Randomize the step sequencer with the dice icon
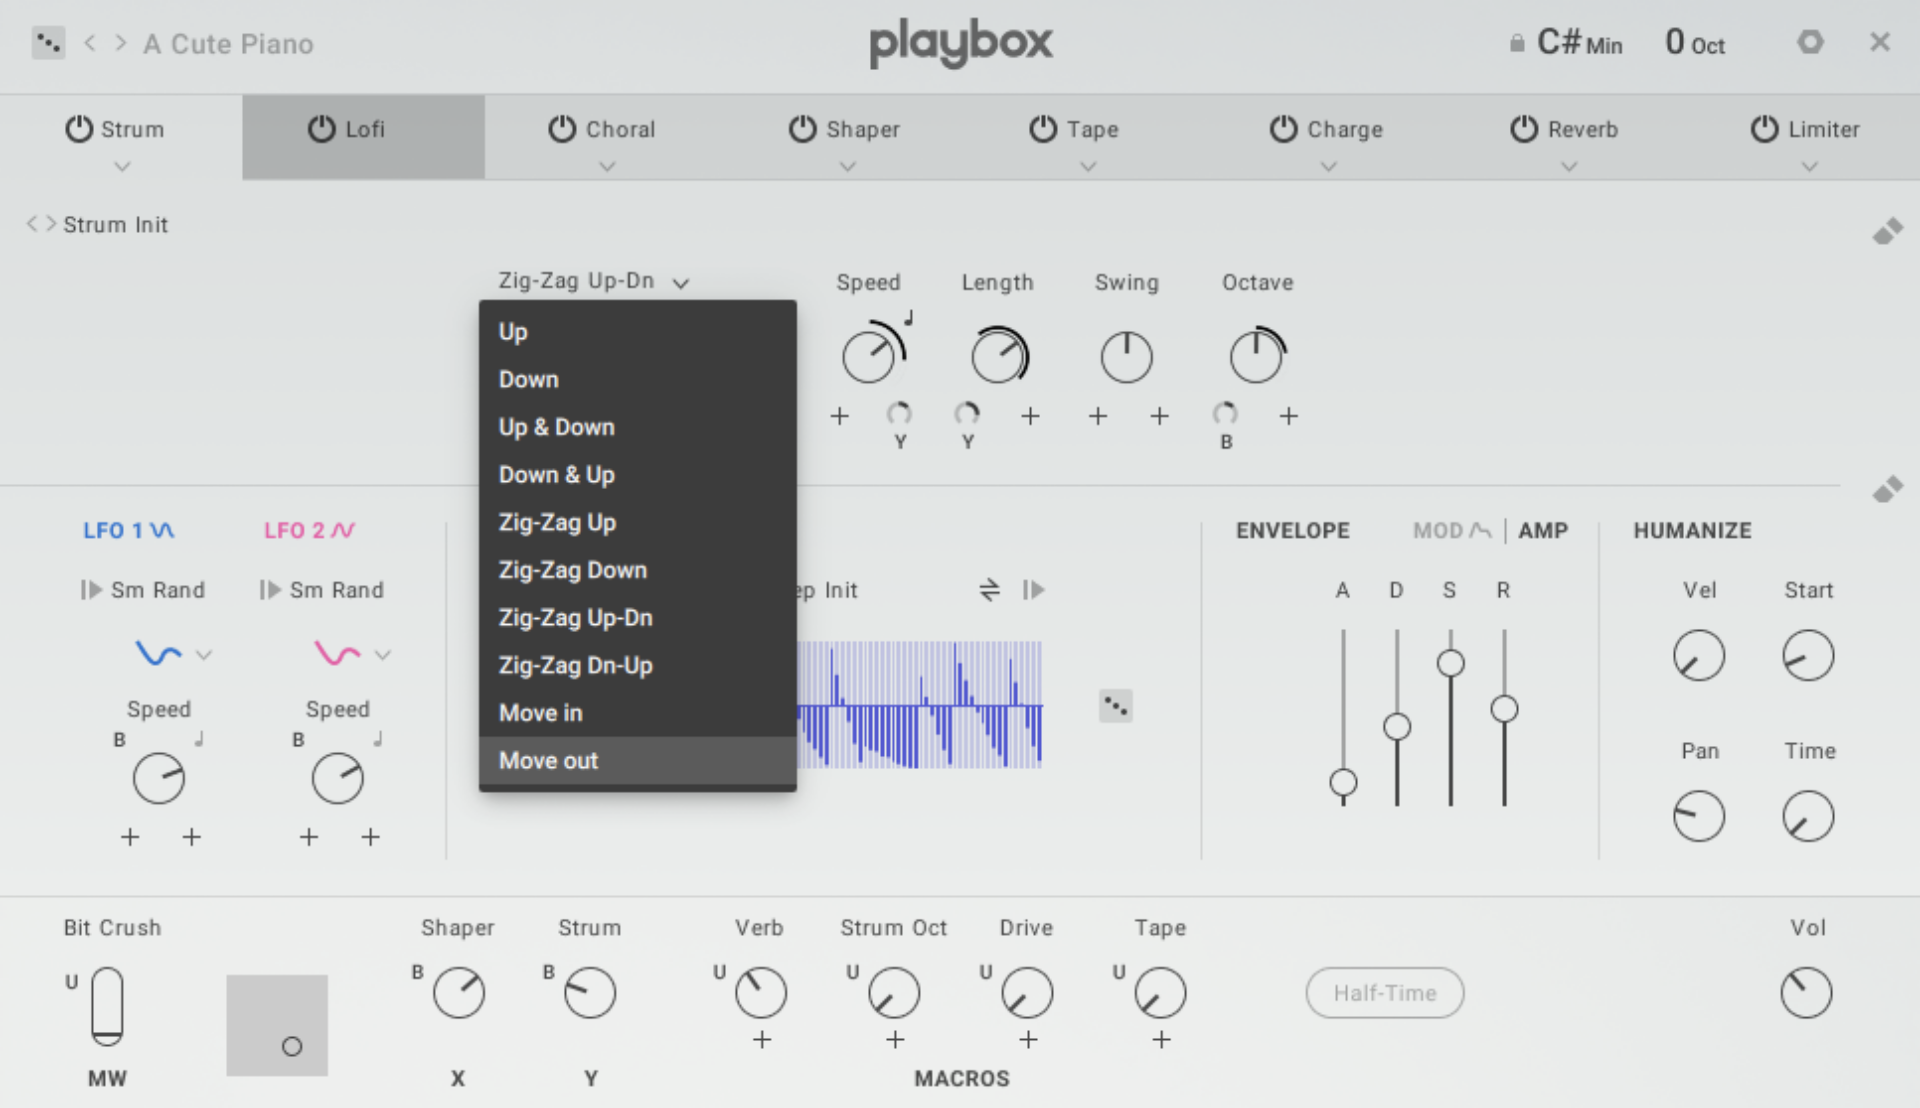 pyautogui.click(x=1115, y=706)
